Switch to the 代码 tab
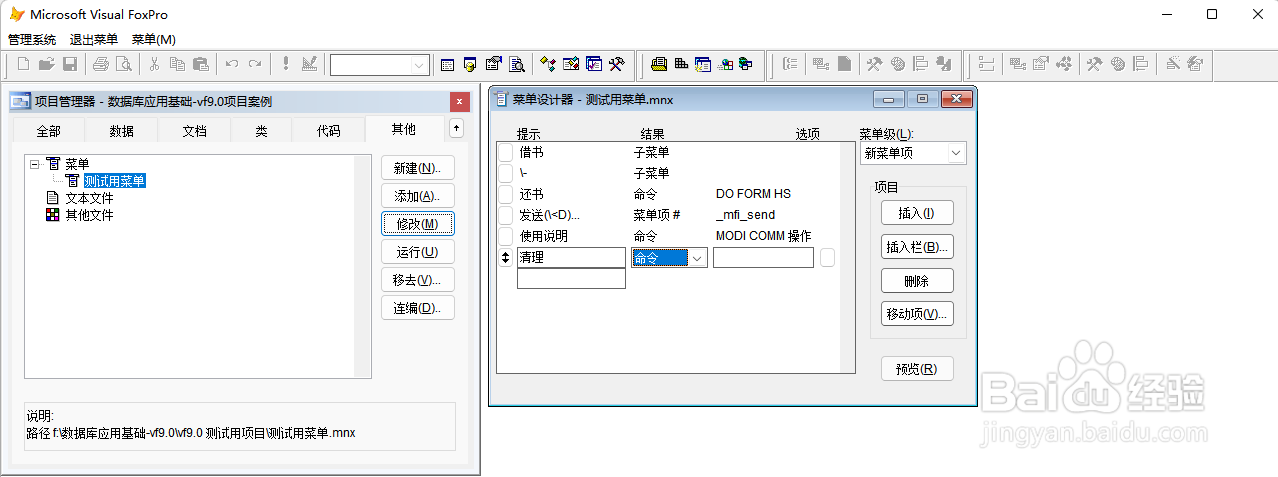 (328, 131)
